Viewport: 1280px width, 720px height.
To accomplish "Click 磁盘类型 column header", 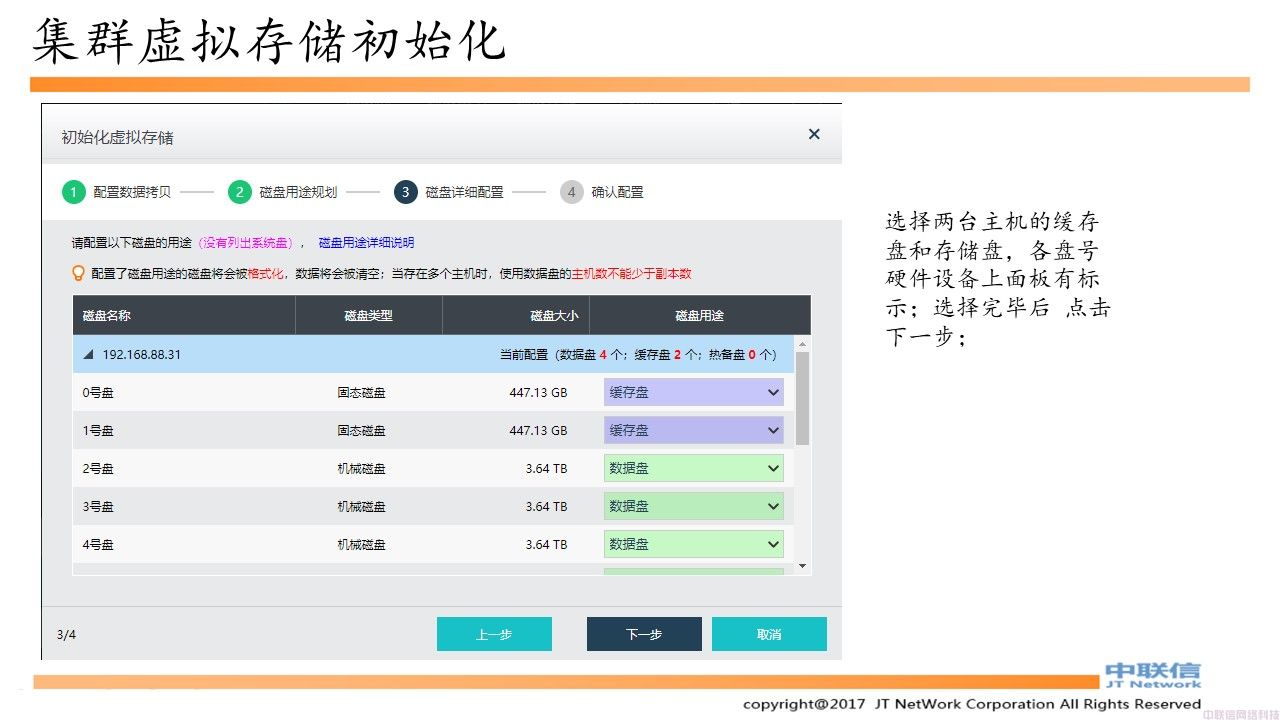I will [x=369, y=315].
